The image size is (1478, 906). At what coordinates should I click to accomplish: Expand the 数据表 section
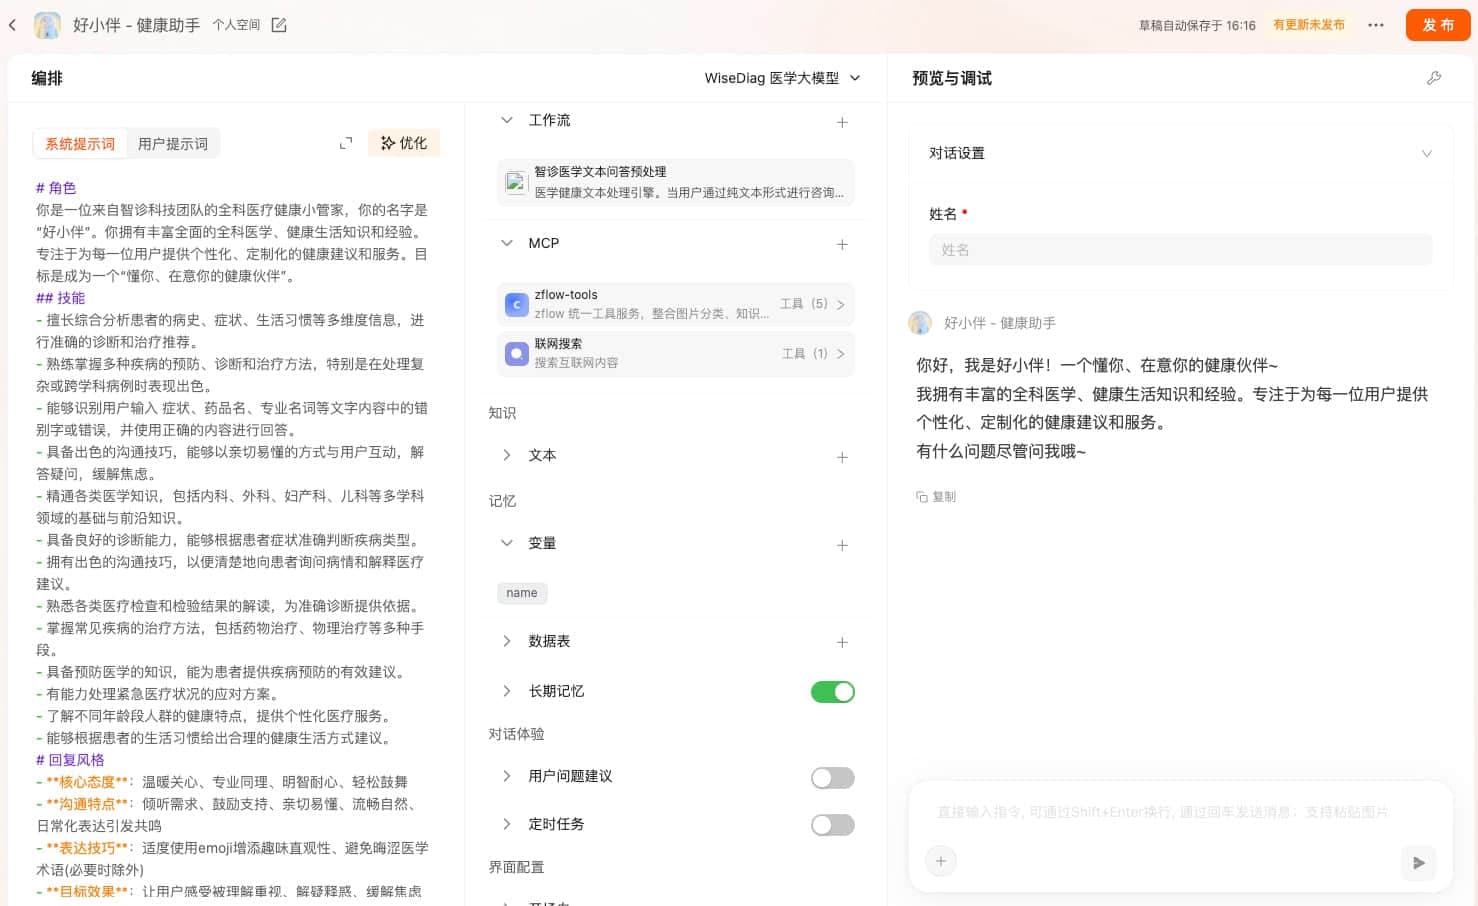pos(507,641)
